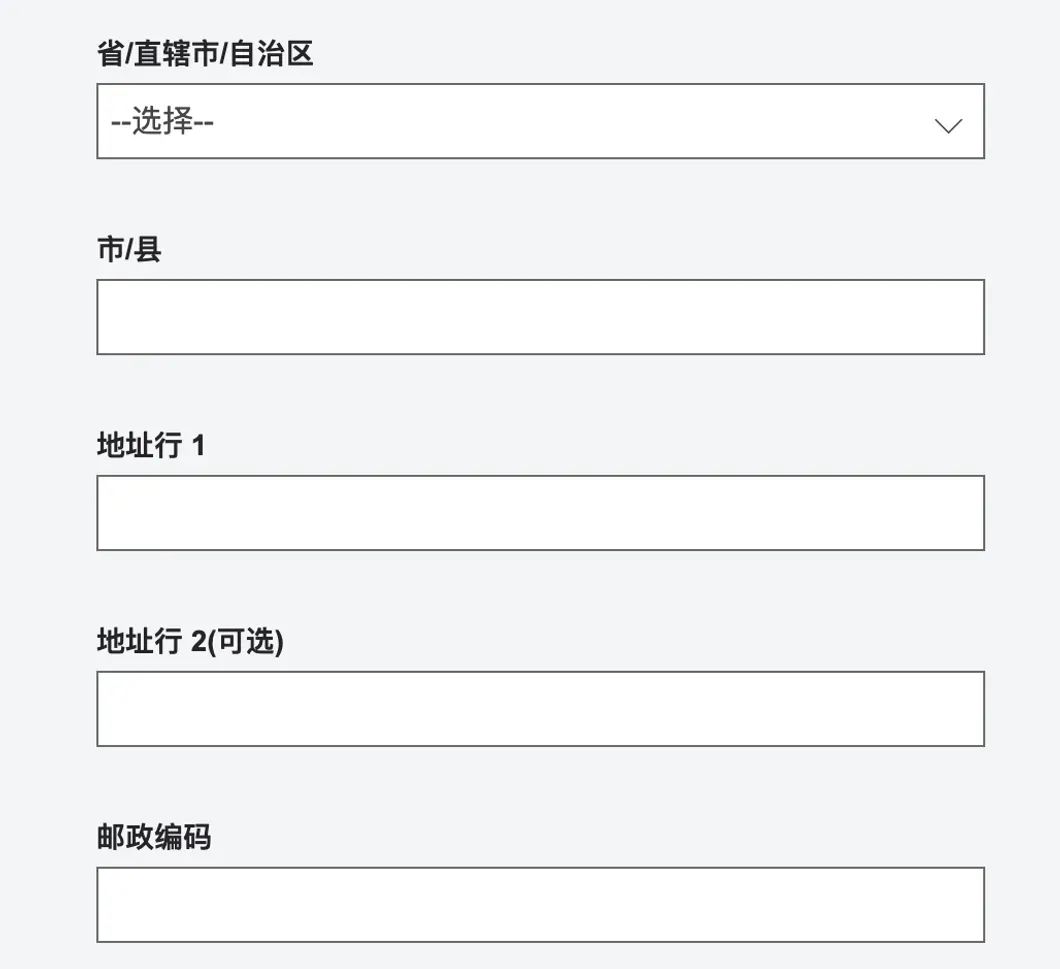Open the 省/直辖市/自治区 dropdown
This screenshot has width=1060, height=969.
(x=540, y=121)
